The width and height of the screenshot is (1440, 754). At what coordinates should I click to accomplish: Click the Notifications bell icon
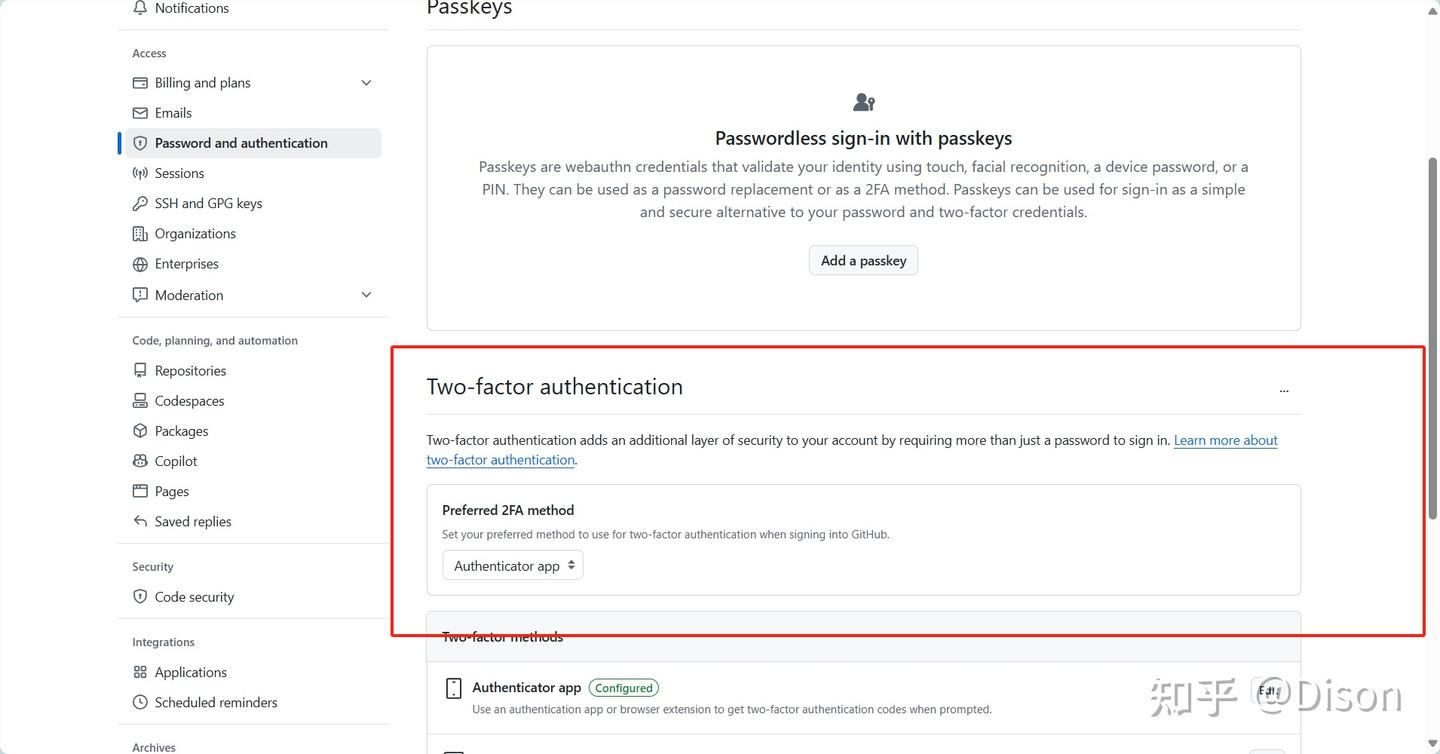(x=140, y=8)
